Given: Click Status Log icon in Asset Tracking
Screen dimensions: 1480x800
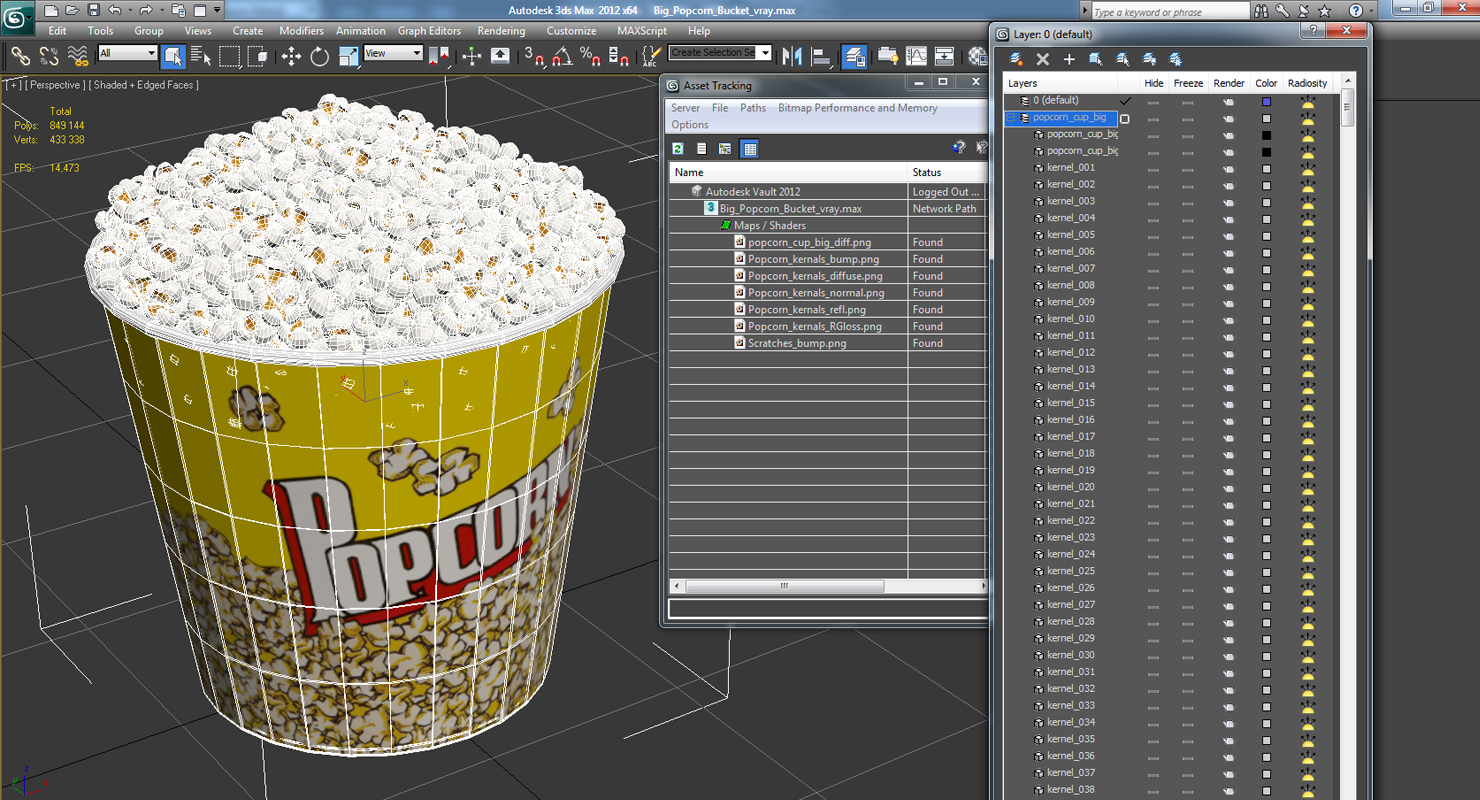Looking at the screenshot, I should 702,149.
